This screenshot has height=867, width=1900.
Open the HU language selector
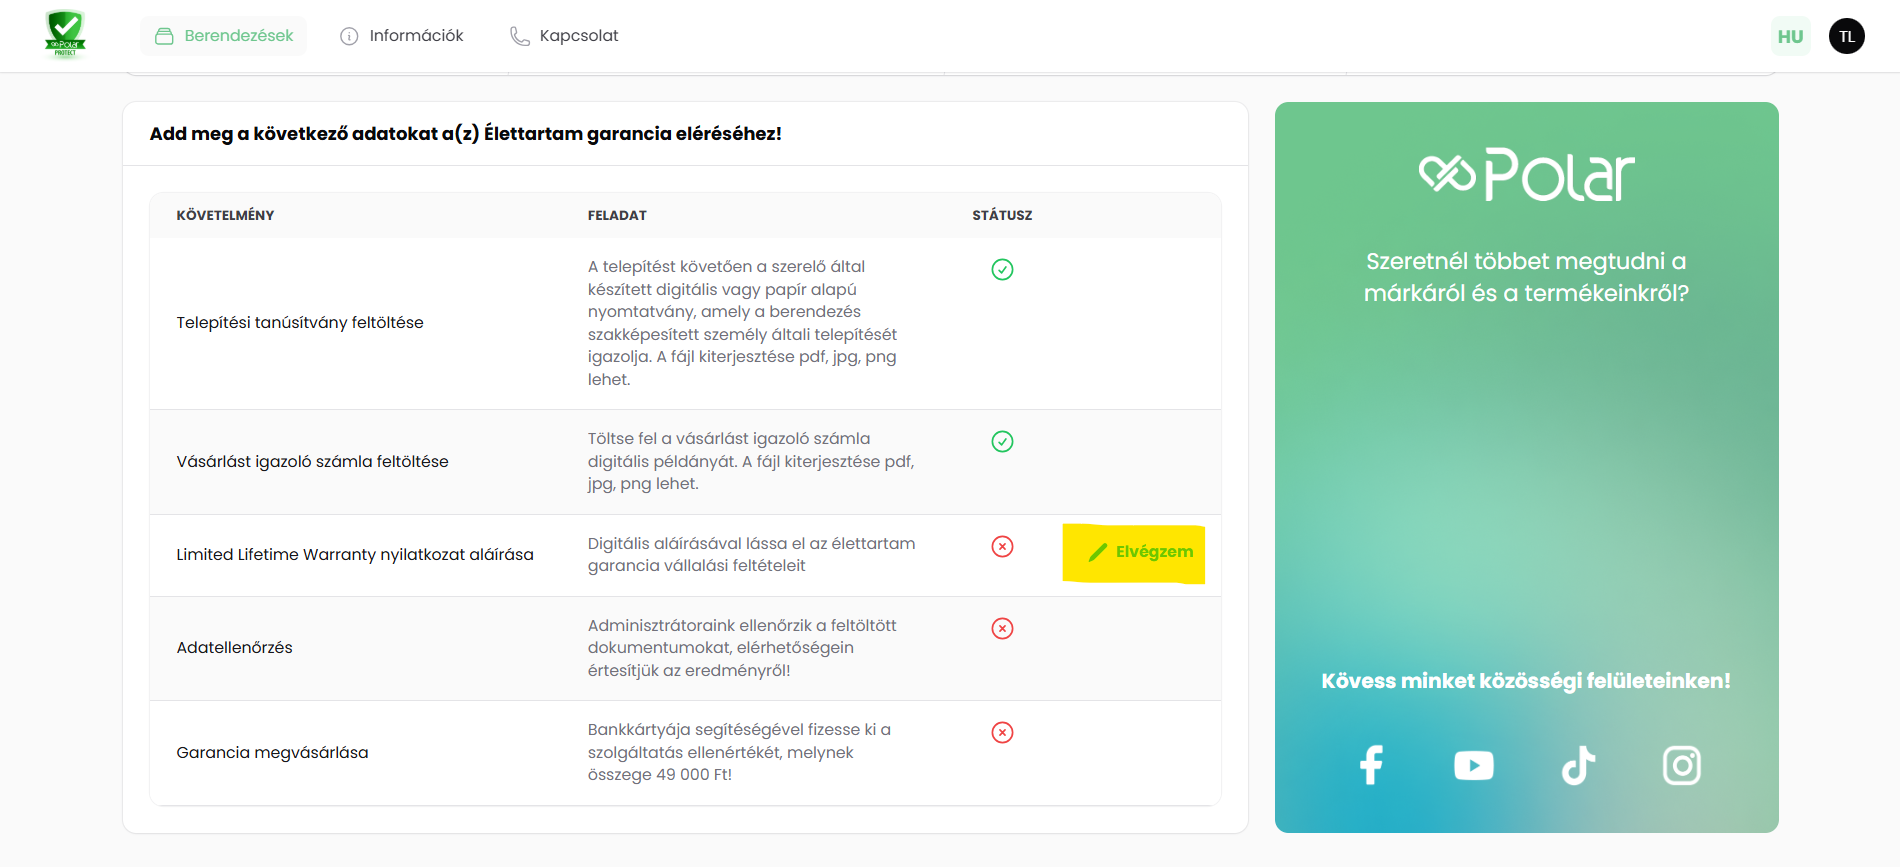(x=1790, y=37)
